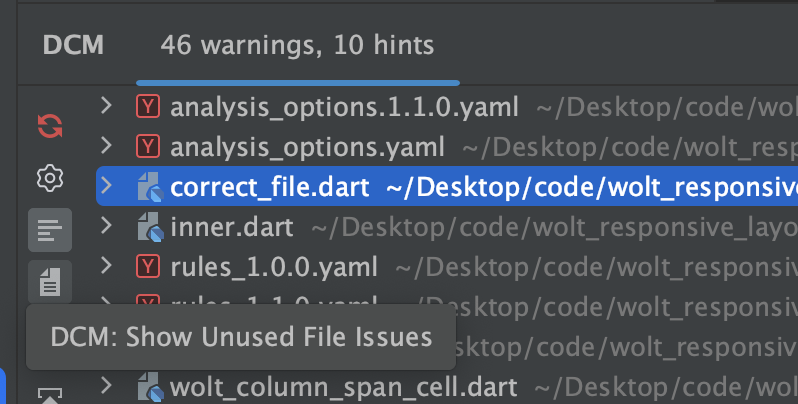798x404 pixels.
Task: Toggle the lines filter button in sidebar
Action: tap(50, 230)
